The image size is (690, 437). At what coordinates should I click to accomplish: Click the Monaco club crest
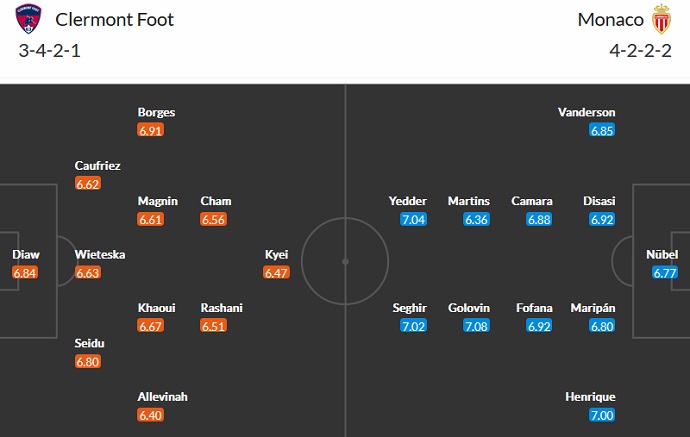(x=659, y=20)
